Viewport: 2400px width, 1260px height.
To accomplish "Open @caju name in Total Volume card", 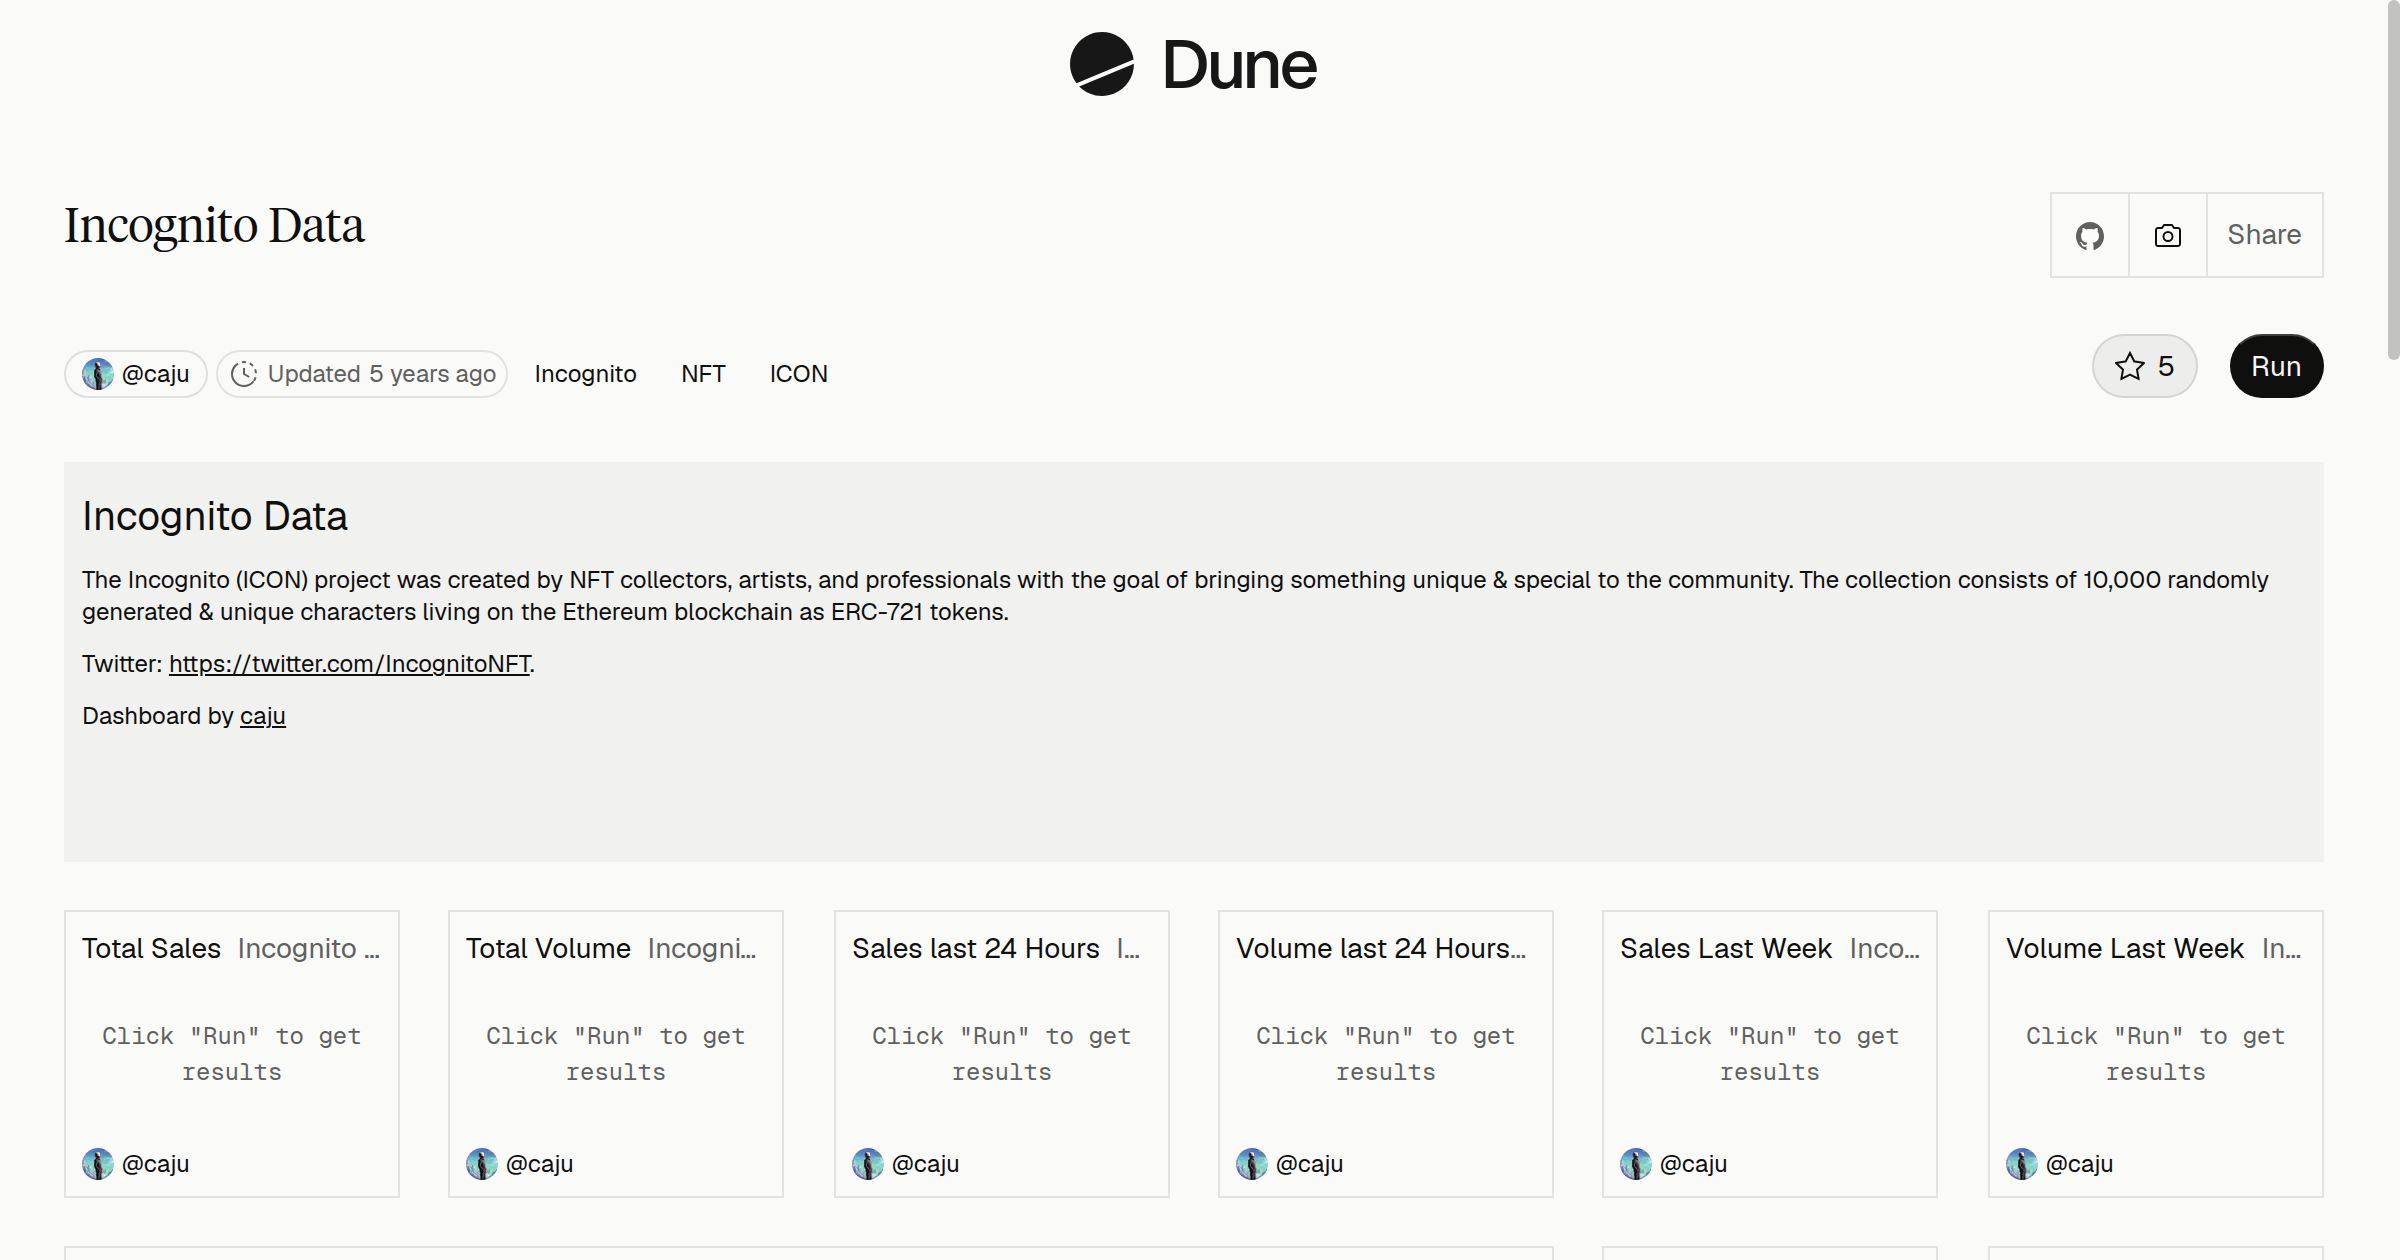I will [x=539, y=1164].
